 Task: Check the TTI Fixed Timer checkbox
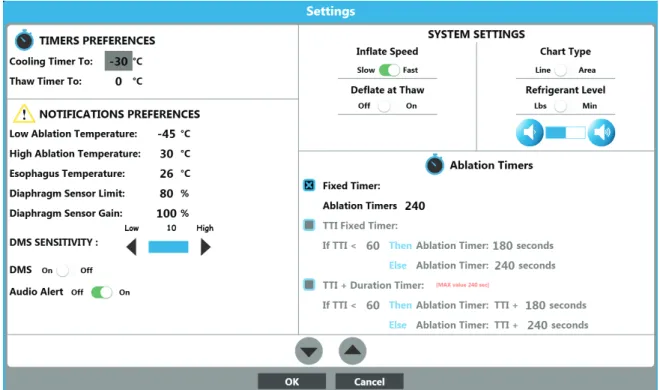(309, 225)
